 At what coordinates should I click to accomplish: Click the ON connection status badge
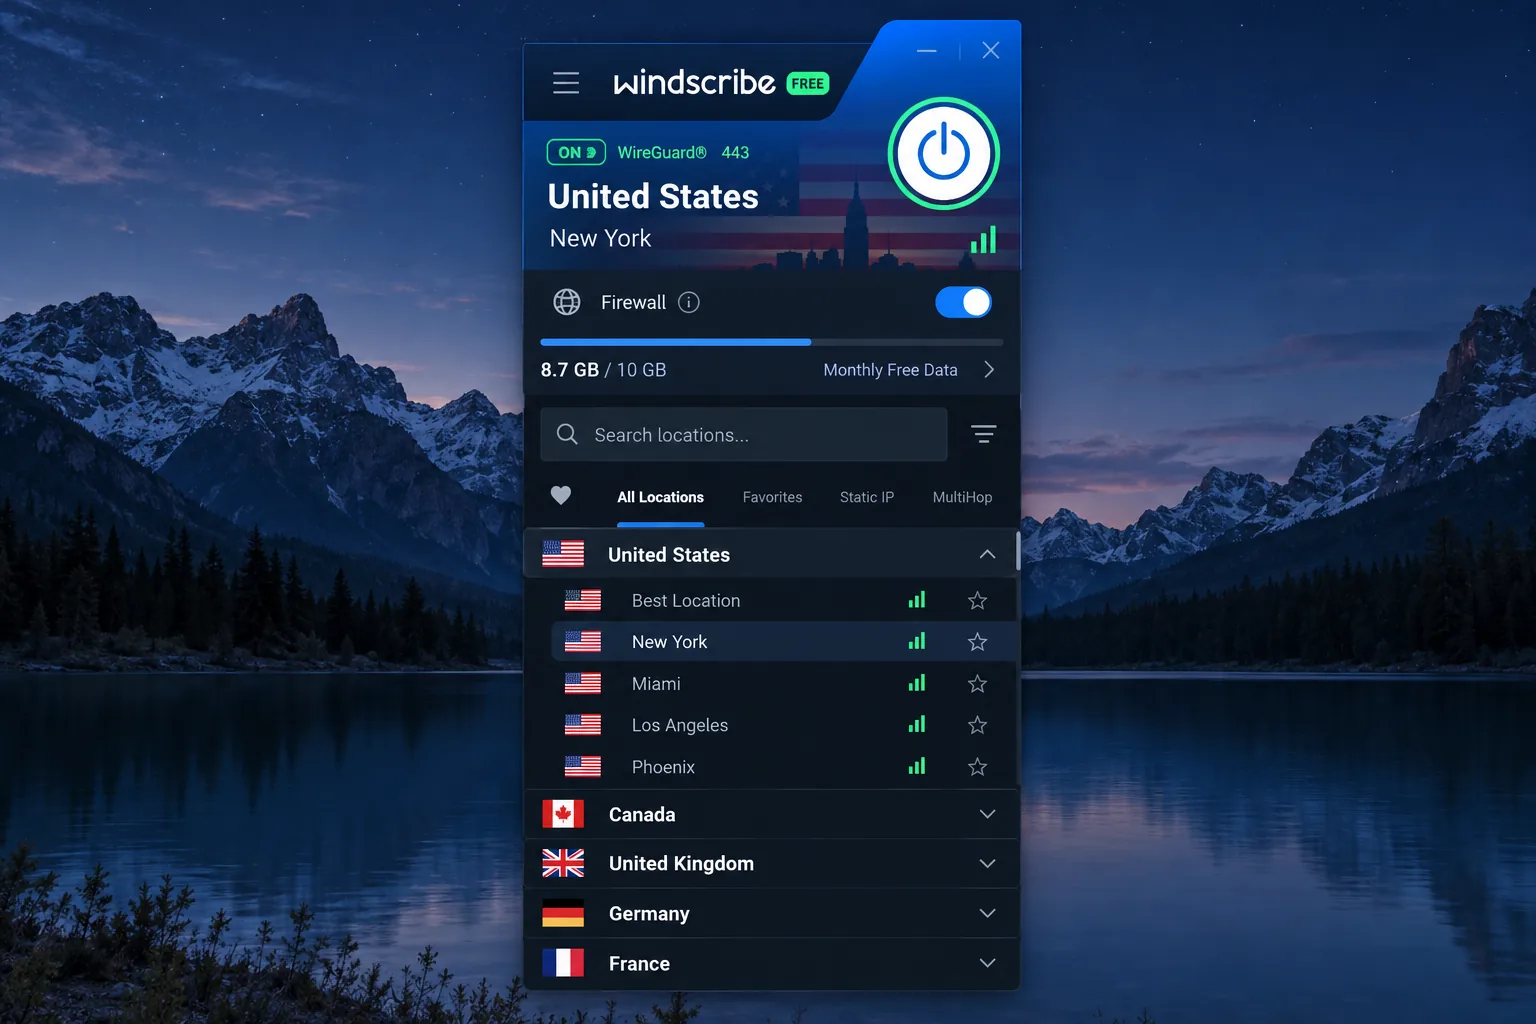(576, 152)
